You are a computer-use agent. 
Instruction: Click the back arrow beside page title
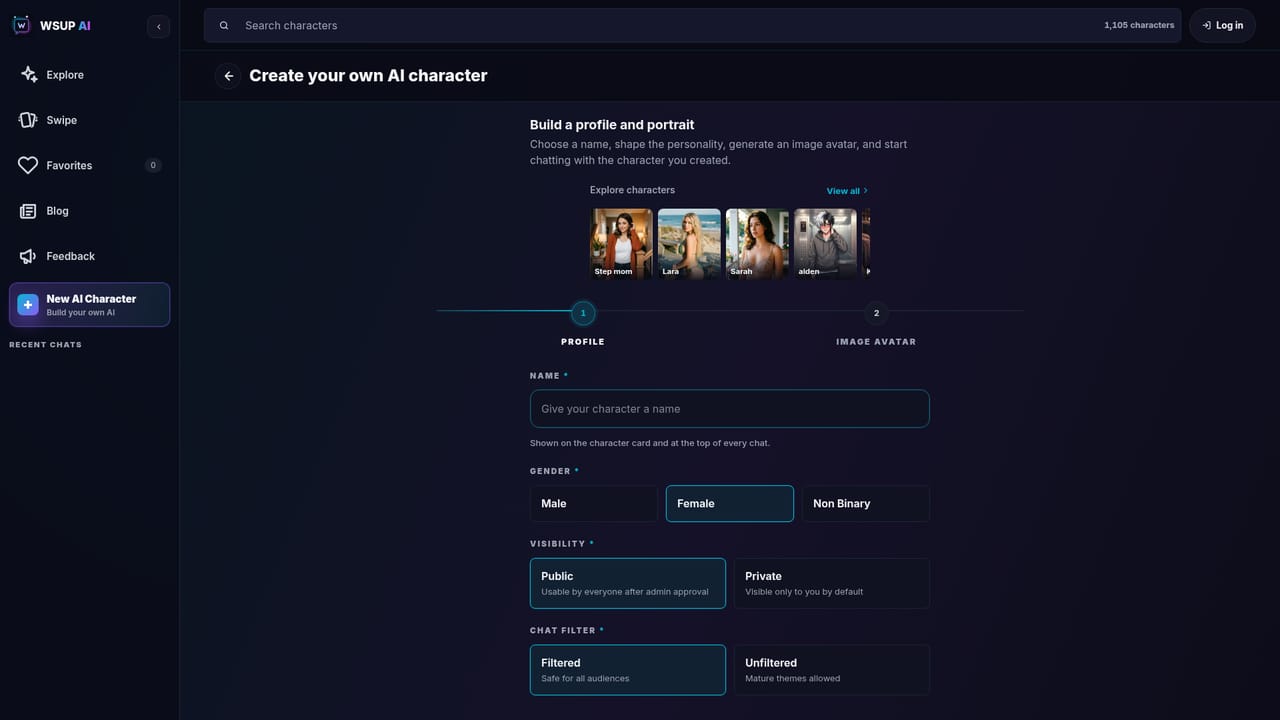[228, 76]
